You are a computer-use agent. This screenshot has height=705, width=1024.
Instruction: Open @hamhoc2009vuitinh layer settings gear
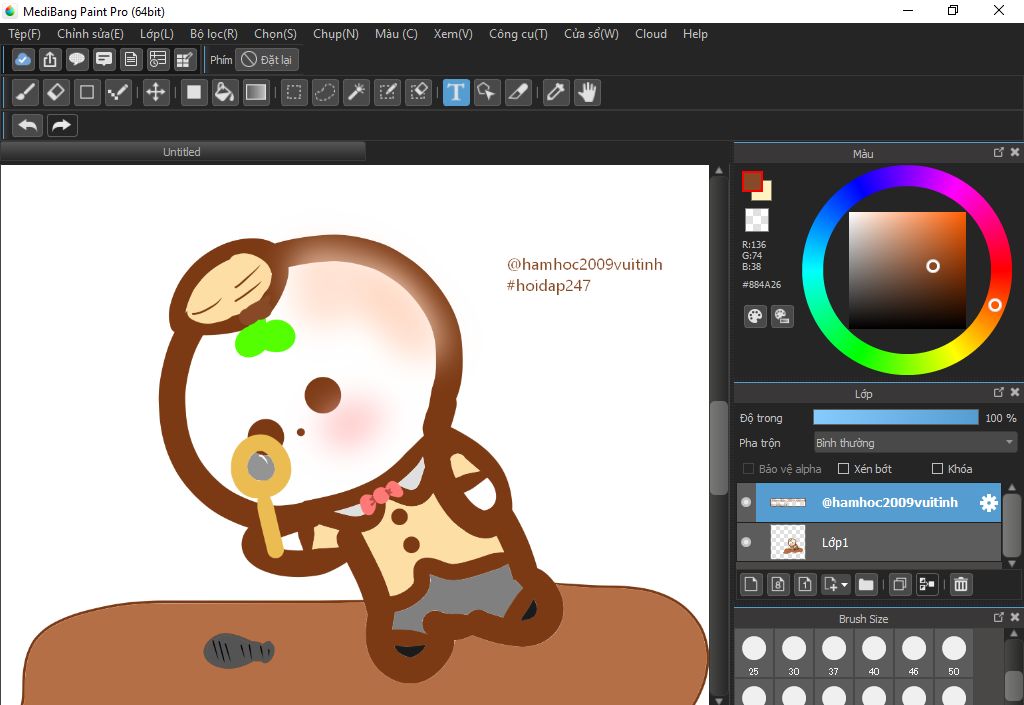pyautogui.click(x=989, y=503)
